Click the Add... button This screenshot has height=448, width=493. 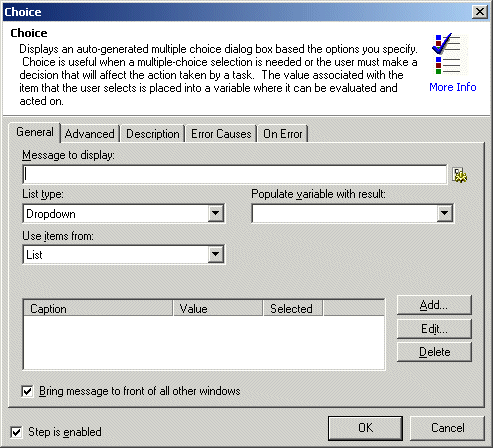[x=434, y=305]
